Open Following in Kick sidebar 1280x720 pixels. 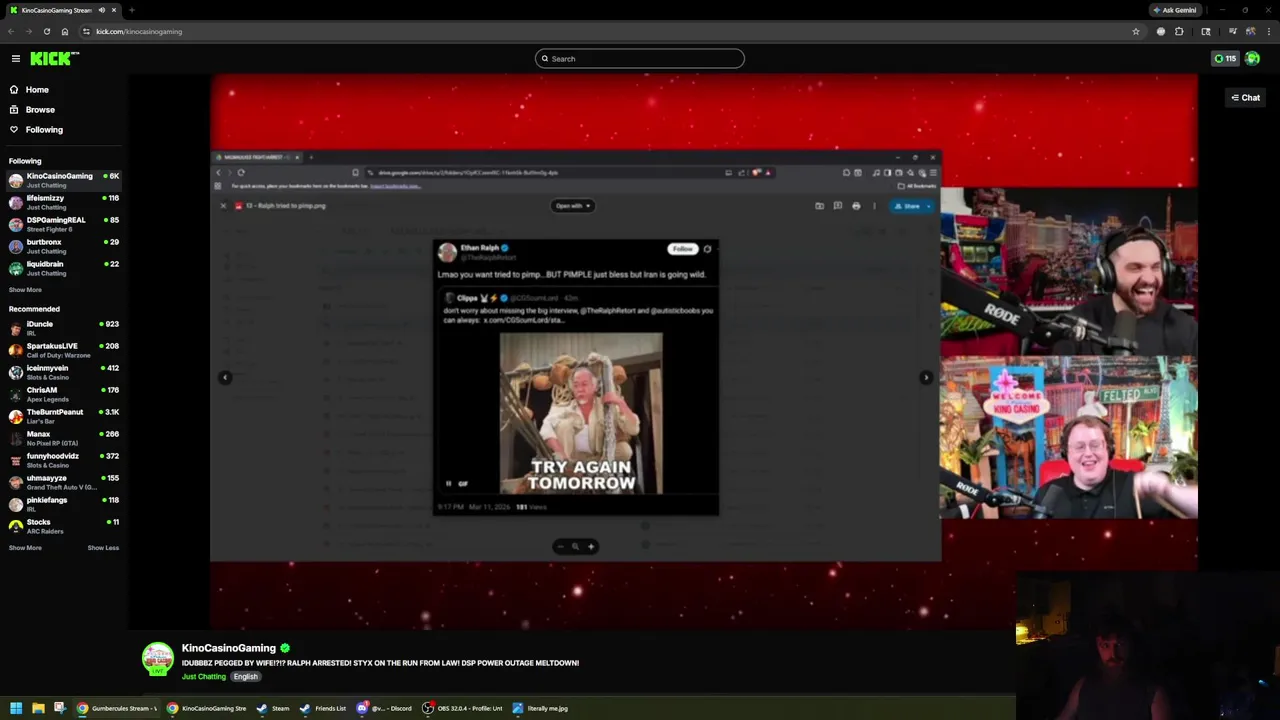pos(44,130)
